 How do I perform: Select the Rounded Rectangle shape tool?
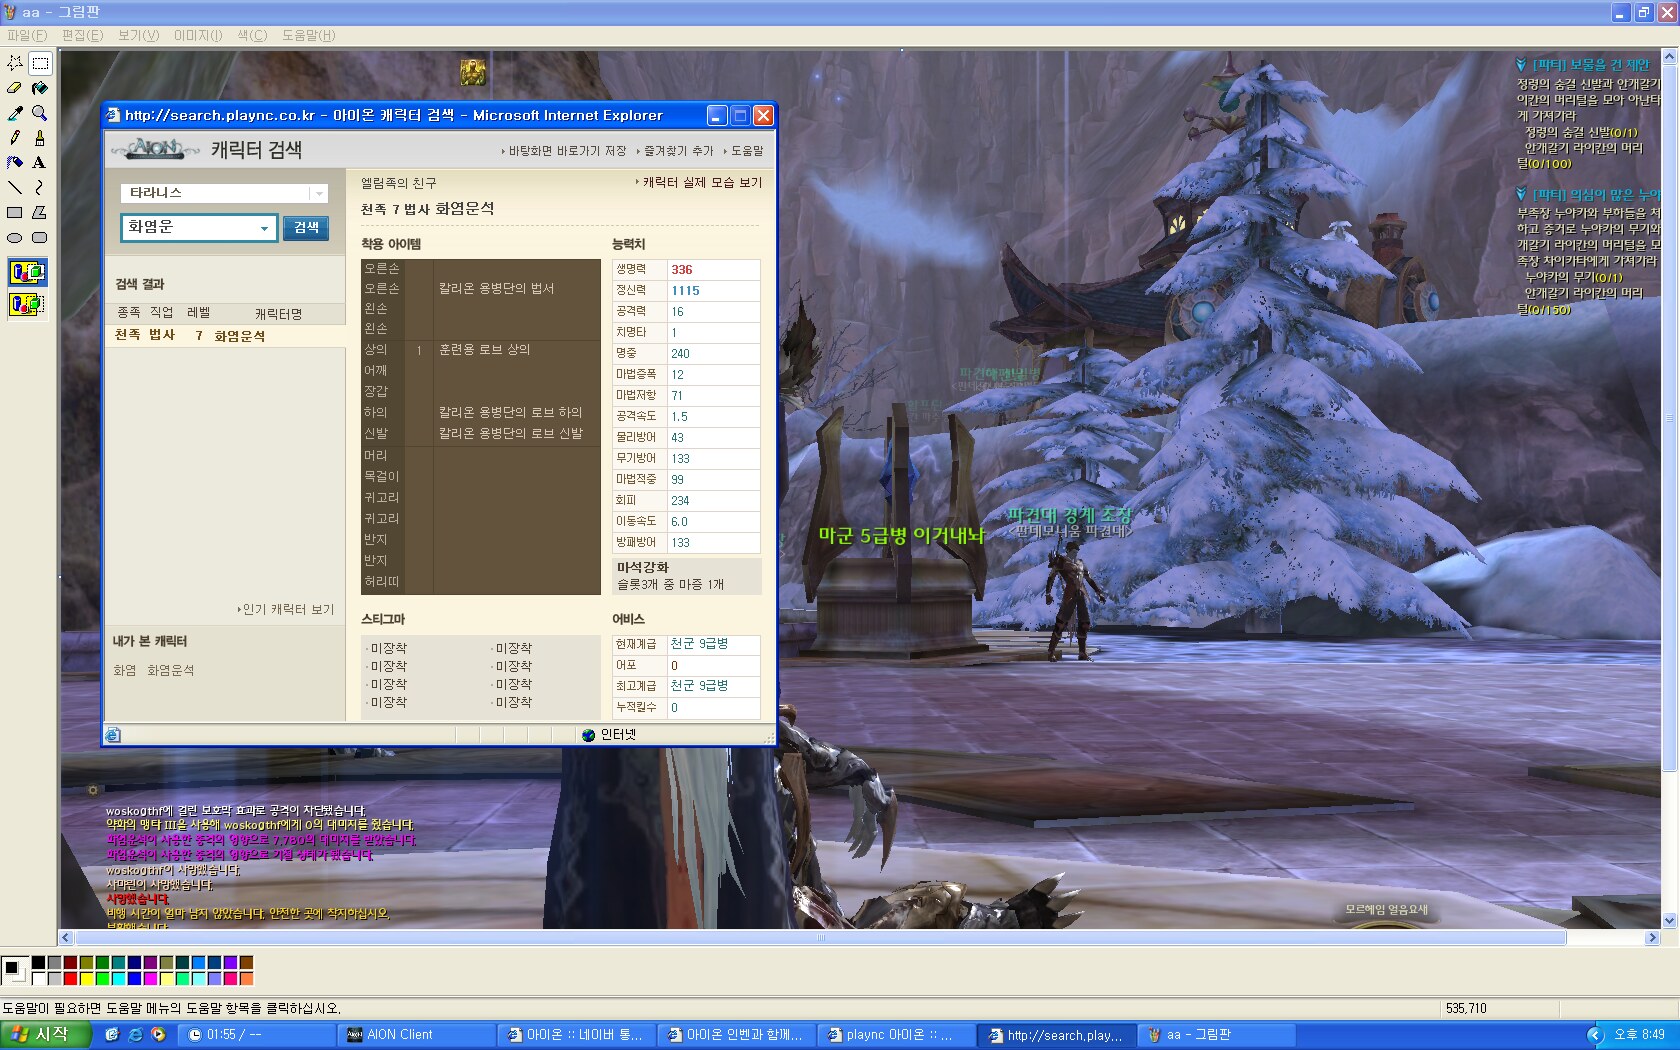(x=39, y=238)
